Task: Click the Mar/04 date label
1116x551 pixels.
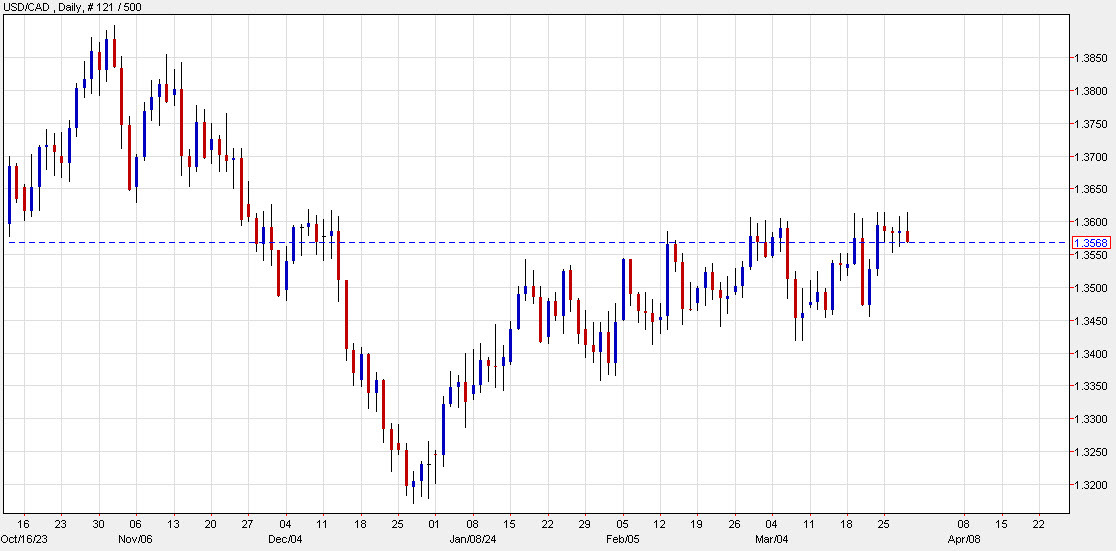Action: pyautogui.click(x=774, y=539)
